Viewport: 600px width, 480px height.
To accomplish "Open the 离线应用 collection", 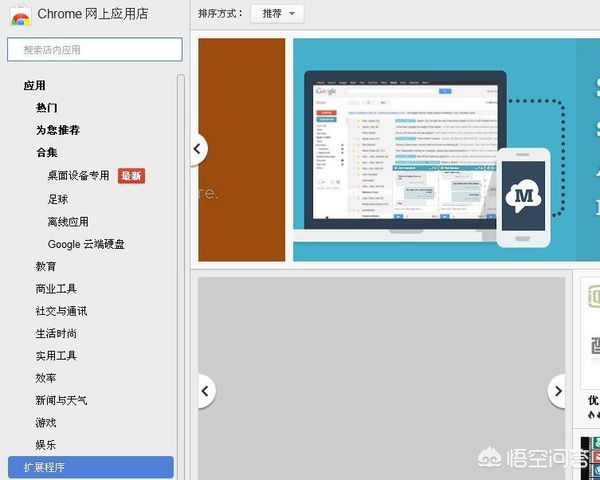I will [x=68, y=222].
